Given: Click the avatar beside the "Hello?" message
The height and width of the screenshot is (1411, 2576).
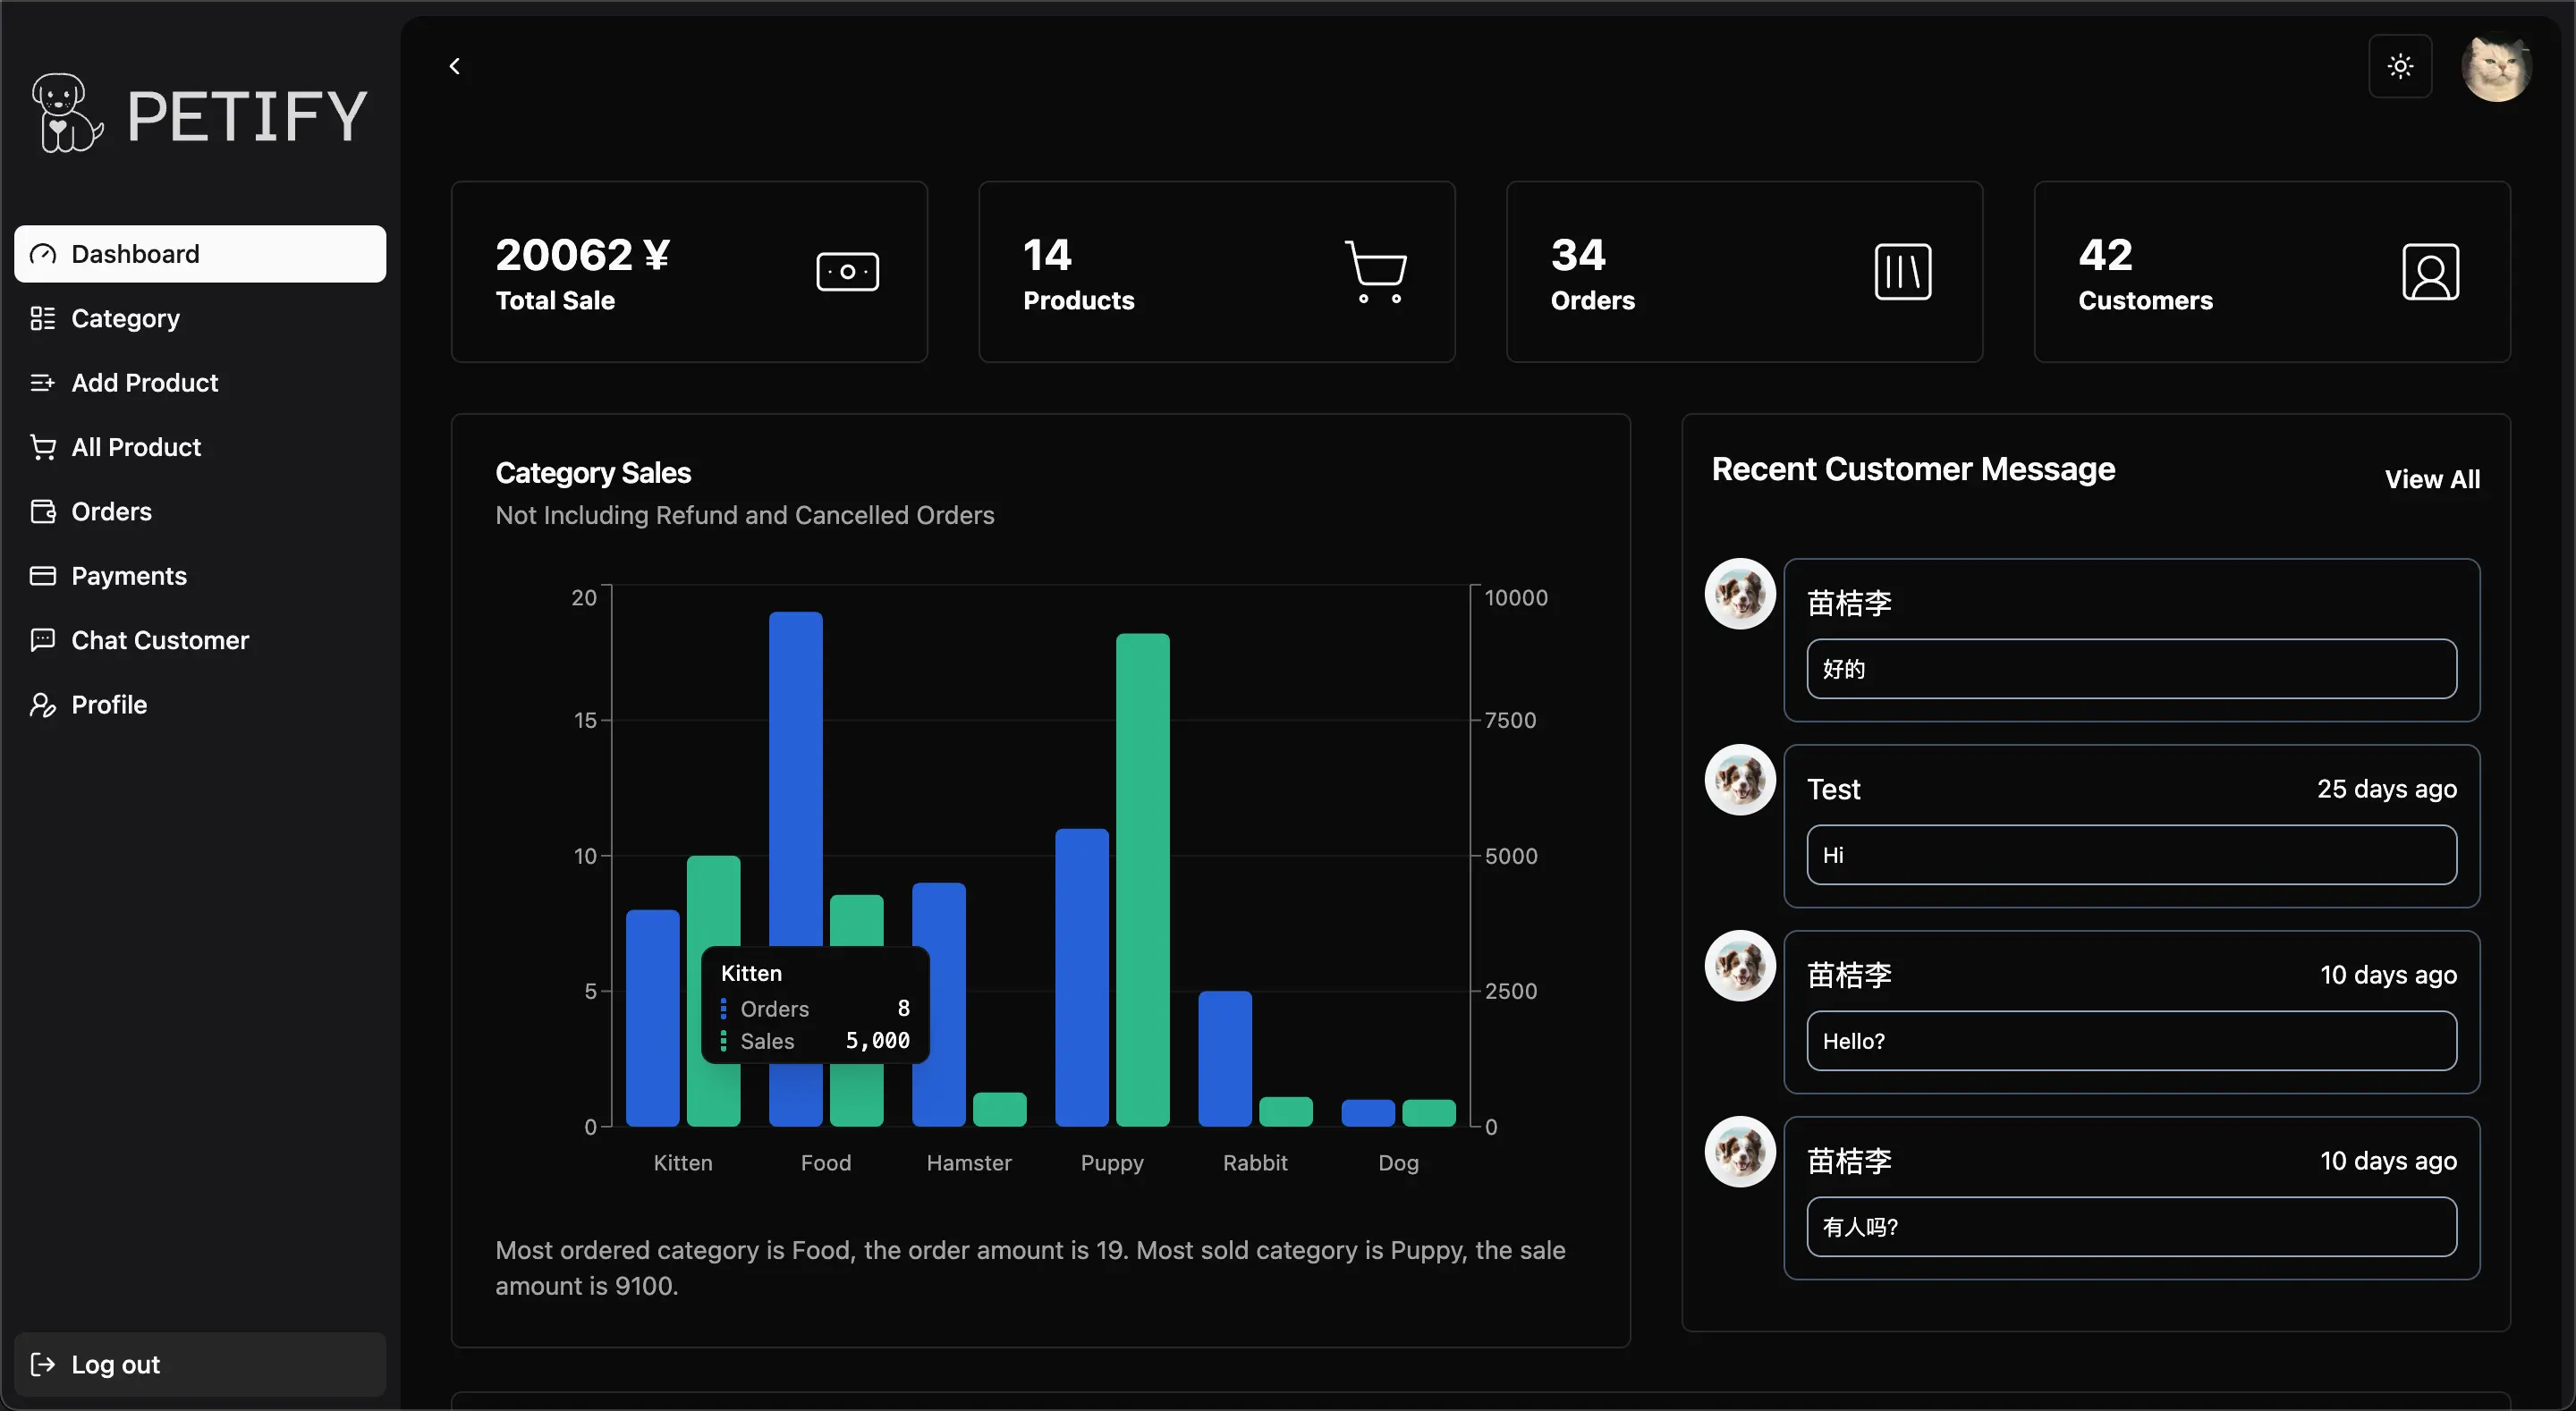Looking at the screenshot, I should coord(1739,966).
